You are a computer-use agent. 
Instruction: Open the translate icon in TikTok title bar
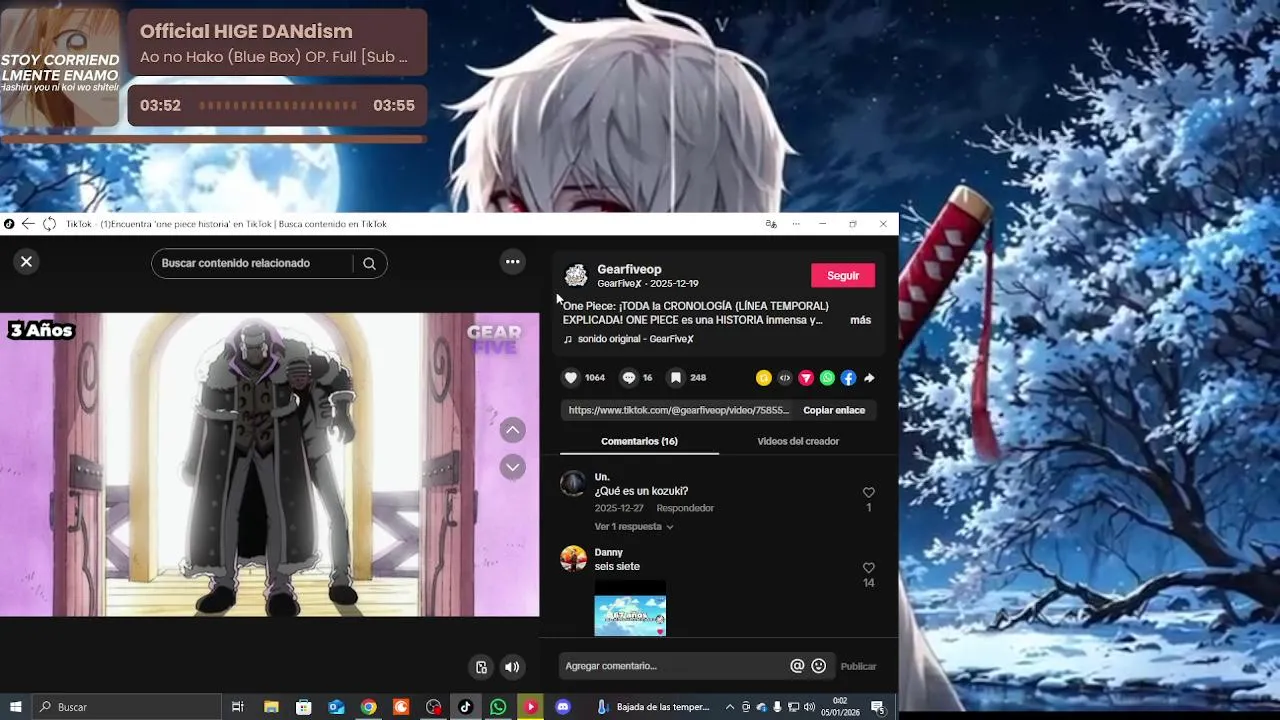click(x=771, y=224)
